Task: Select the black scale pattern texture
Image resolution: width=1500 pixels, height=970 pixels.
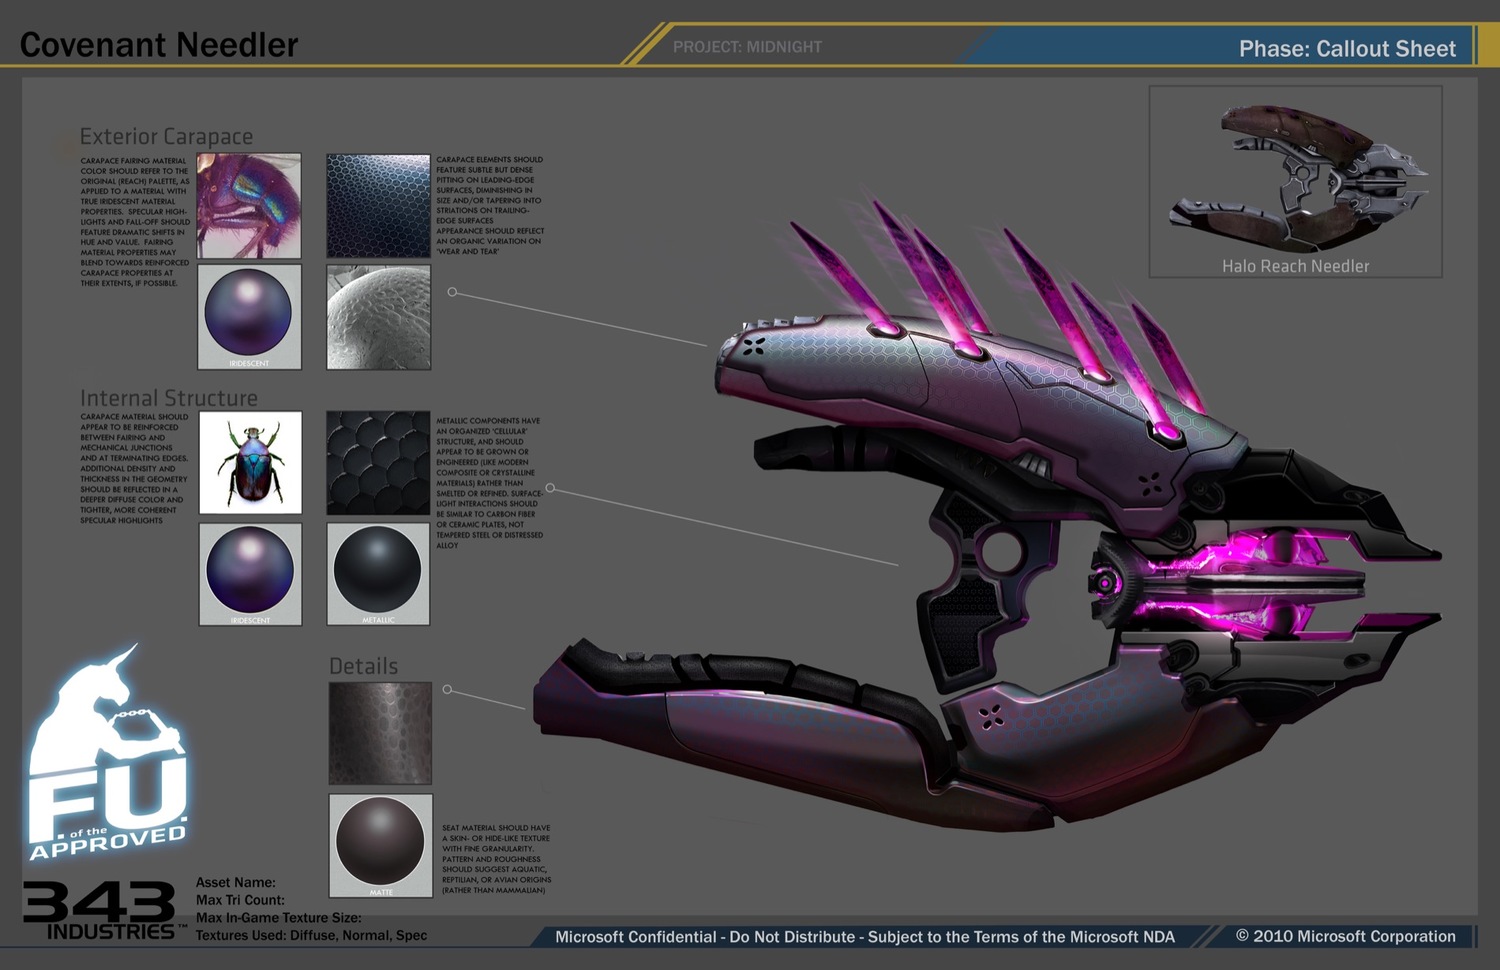Action: pos(378,463)
